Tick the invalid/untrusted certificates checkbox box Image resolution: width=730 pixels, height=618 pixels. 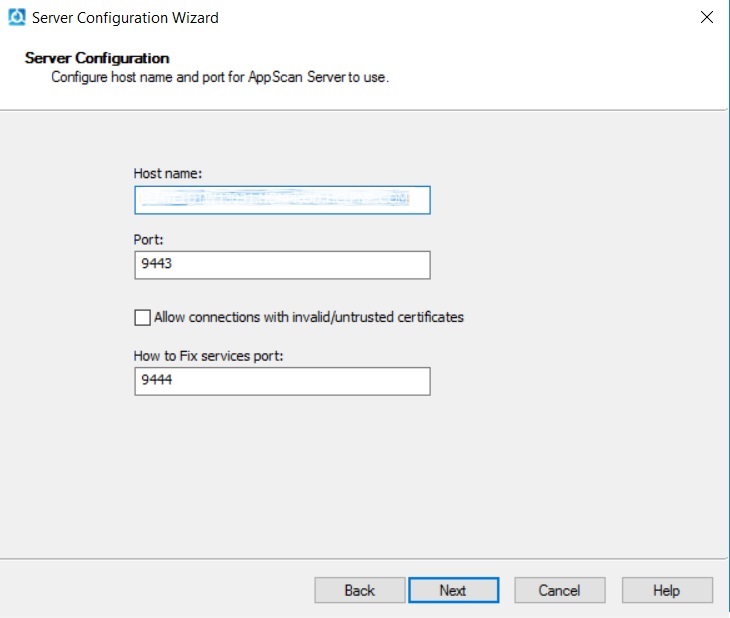142,318
